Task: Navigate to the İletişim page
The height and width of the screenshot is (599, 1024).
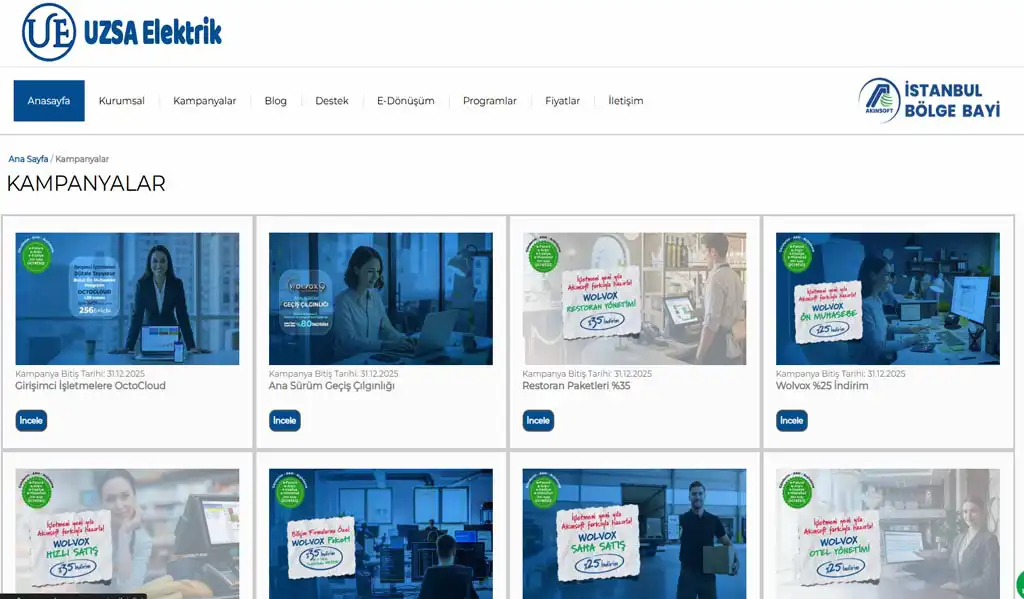Action: click(625, 101)
